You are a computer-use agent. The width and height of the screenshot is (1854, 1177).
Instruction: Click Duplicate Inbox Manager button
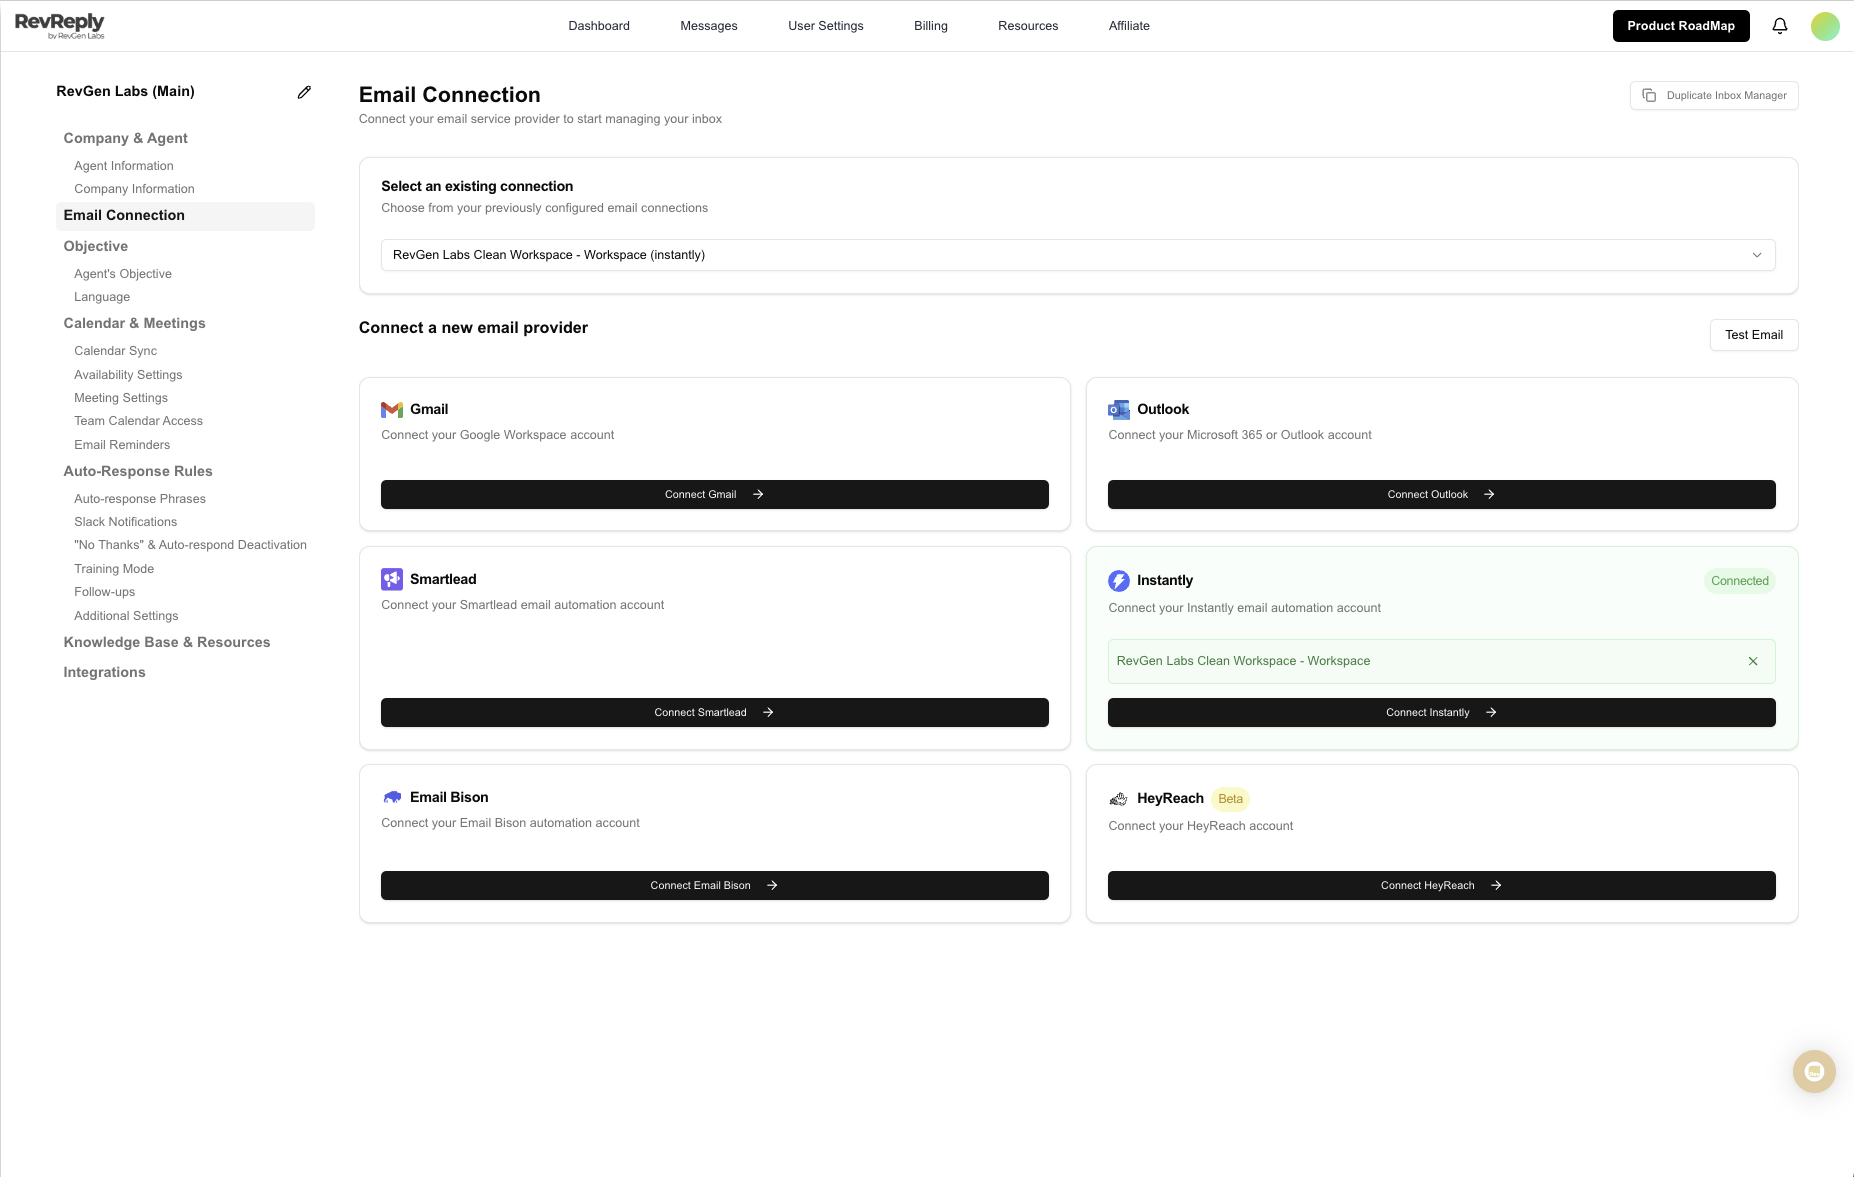click(1714, 96)
